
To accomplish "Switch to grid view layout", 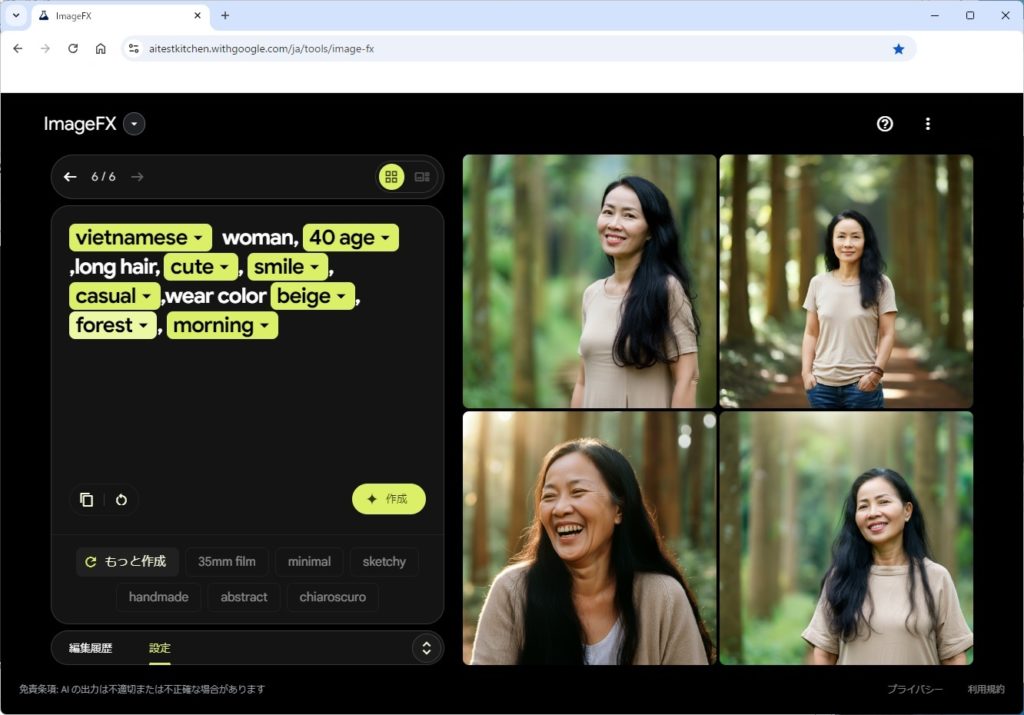I will (391, 177).
